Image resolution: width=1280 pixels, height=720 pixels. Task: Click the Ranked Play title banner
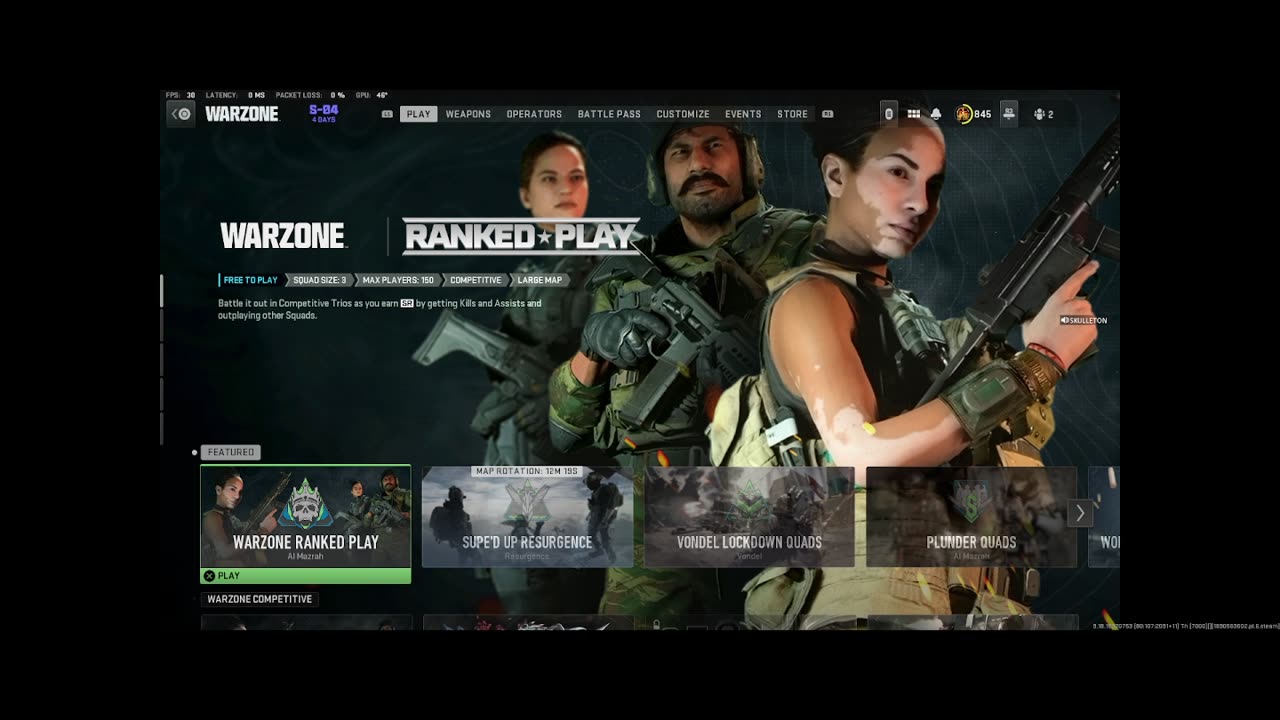(521, 236)
